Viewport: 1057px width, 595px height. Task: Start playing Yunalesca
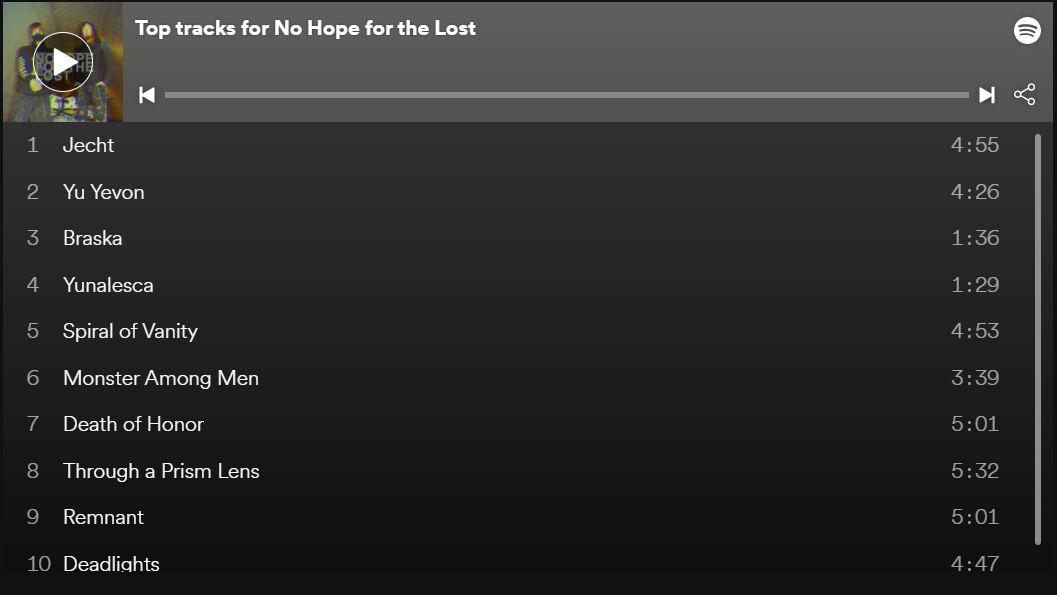click(x=108, y=285)
